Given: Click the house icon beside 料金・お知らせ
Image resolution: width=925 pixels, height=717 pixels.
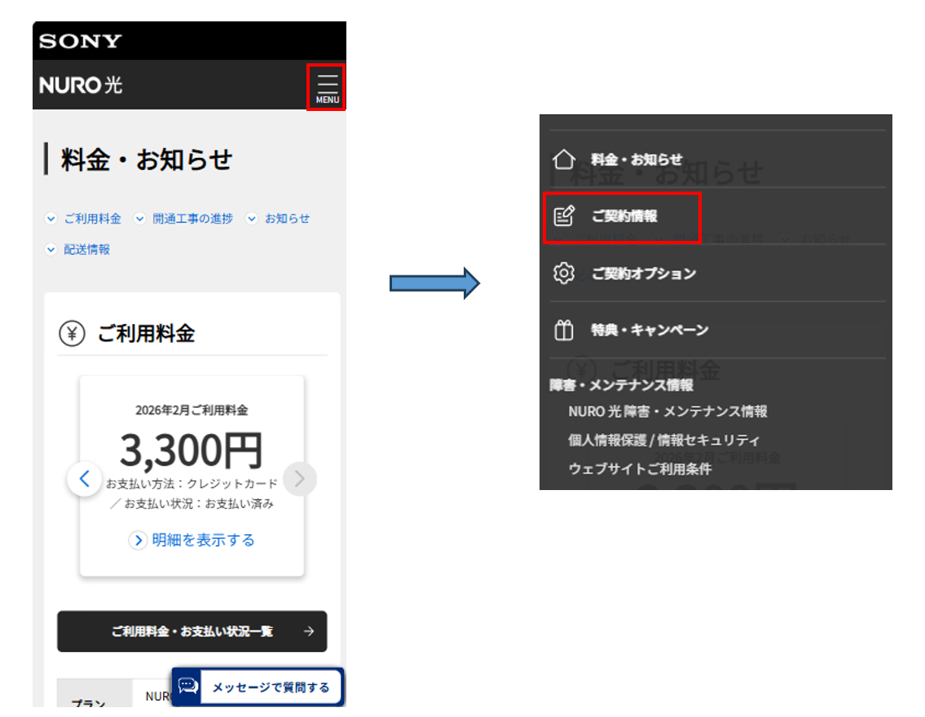Looking at the screenshot, I should click(564, 159).
